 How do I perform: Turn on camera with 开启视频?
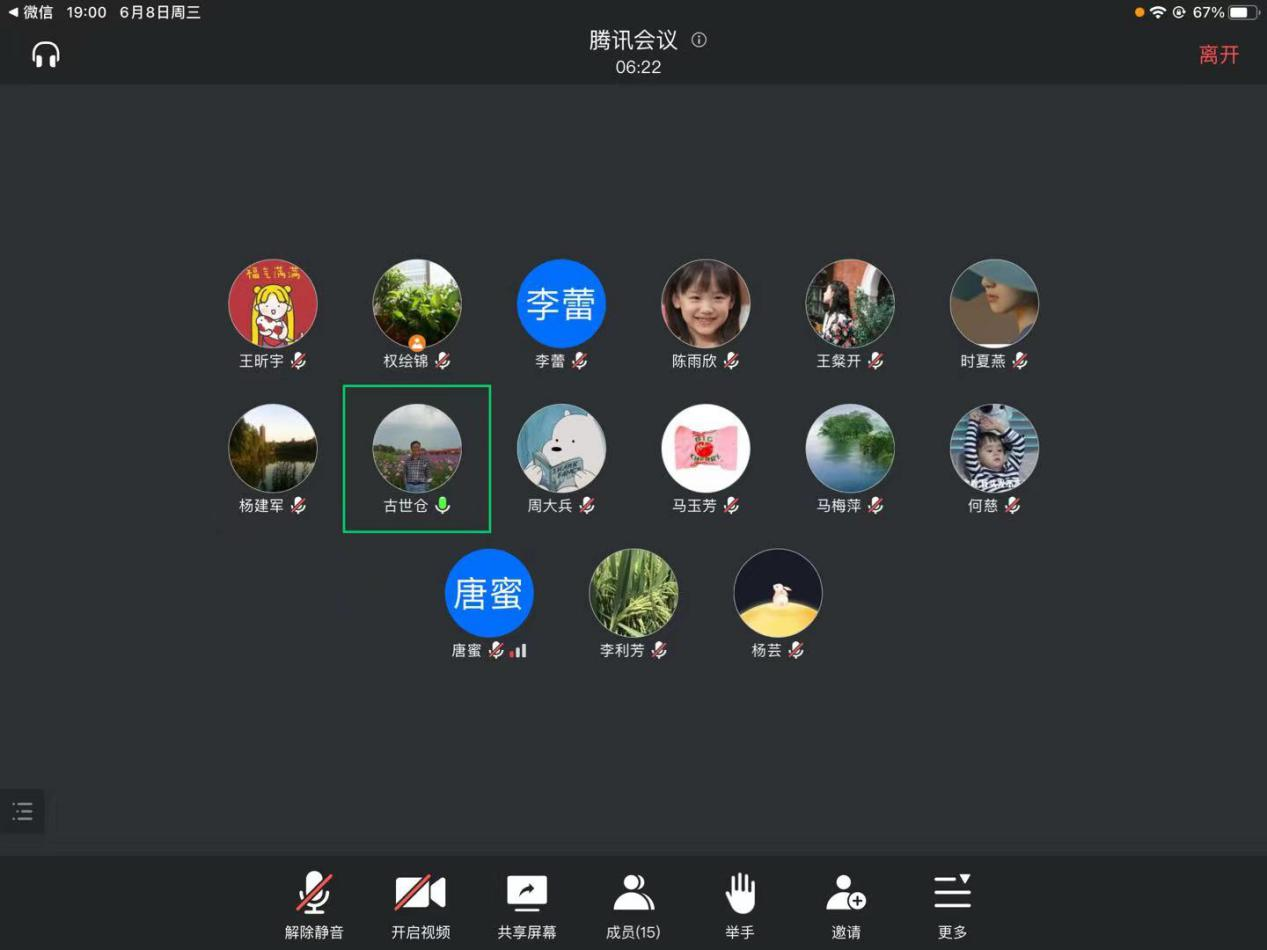click(x=420, y=905)
